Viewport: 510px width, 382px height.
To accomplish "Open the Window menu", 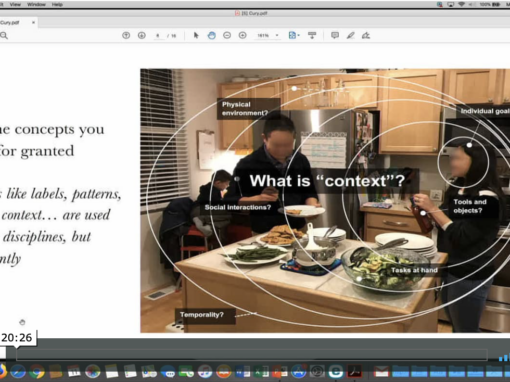I will pyautogui.click(x=36, y=4).
